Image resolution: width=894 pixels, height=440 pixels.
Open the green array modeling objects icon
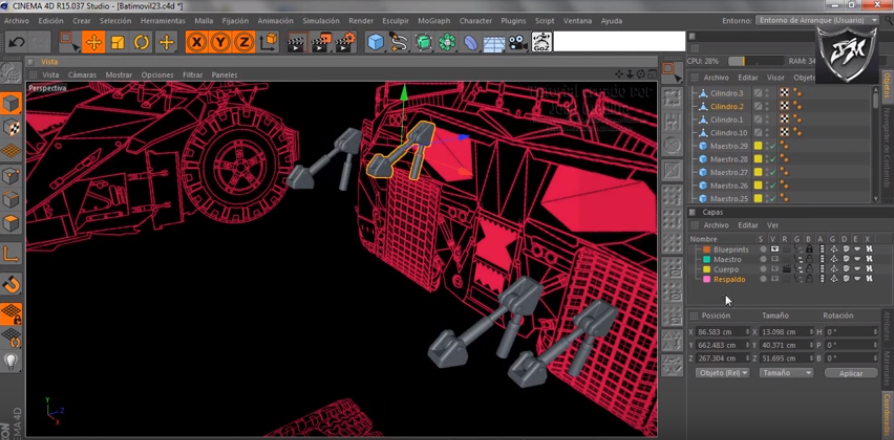(x=447, y=42)
